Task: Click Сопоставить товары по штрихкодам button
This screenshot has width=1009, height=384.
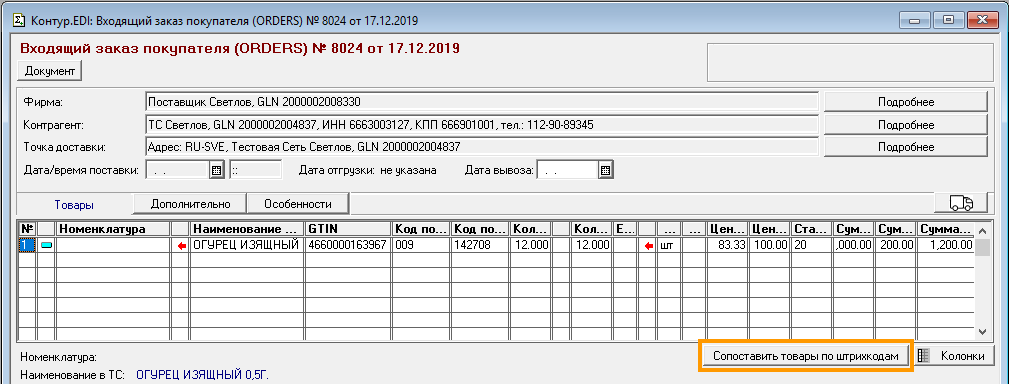Action: tap(805, 356)
